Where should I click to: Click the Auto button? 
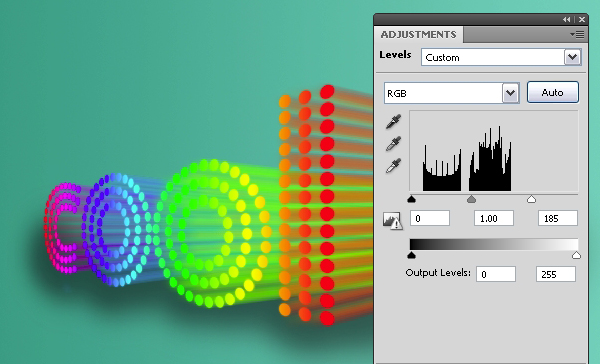click(553, 92)
